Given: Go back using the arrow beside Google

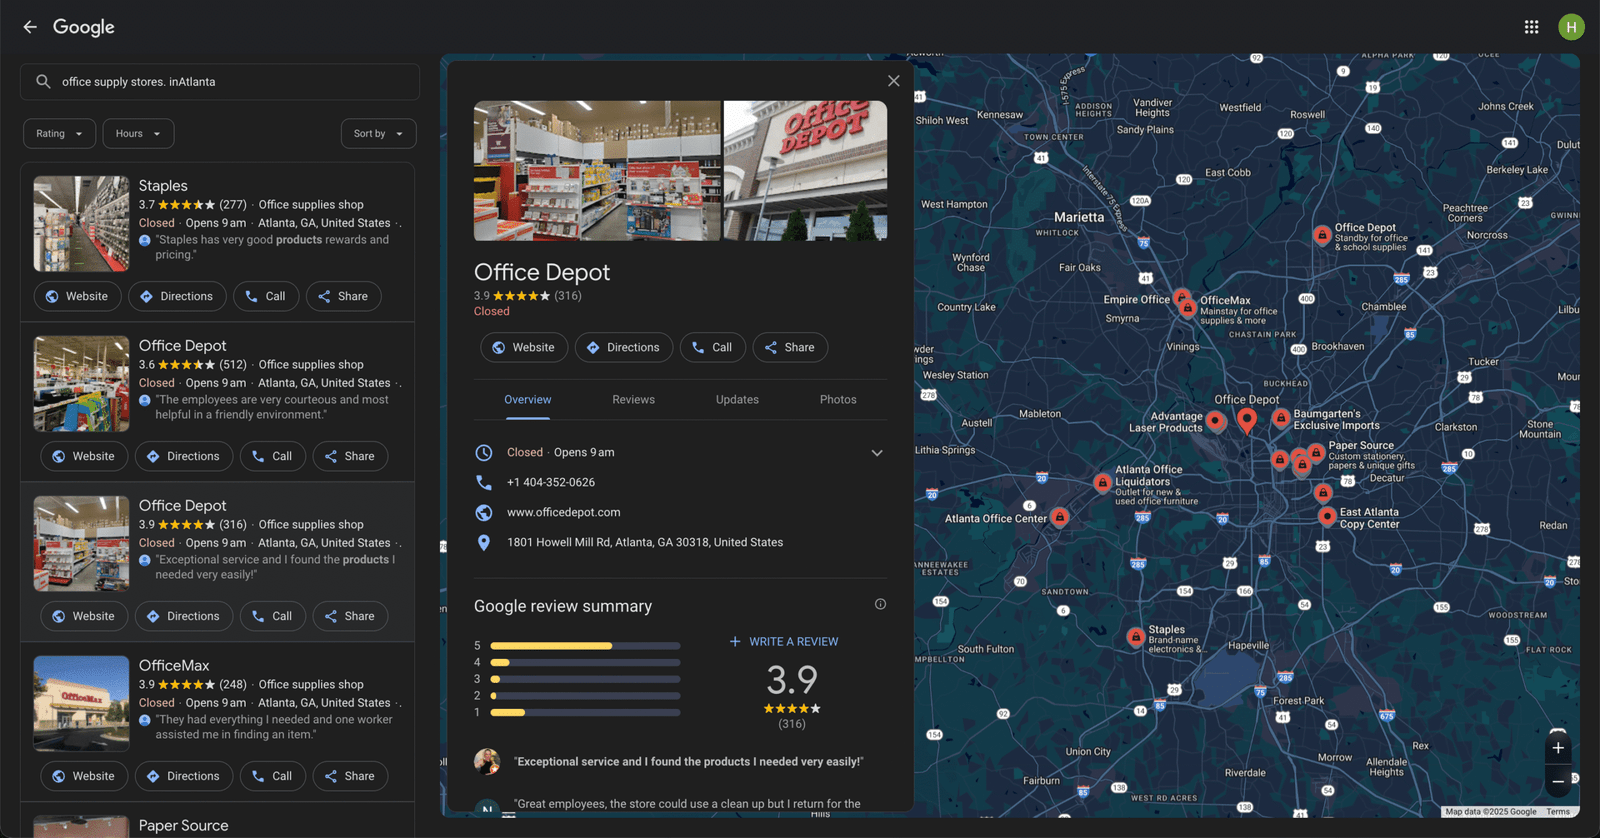Looking at the screenshot, I should point(30,27).
